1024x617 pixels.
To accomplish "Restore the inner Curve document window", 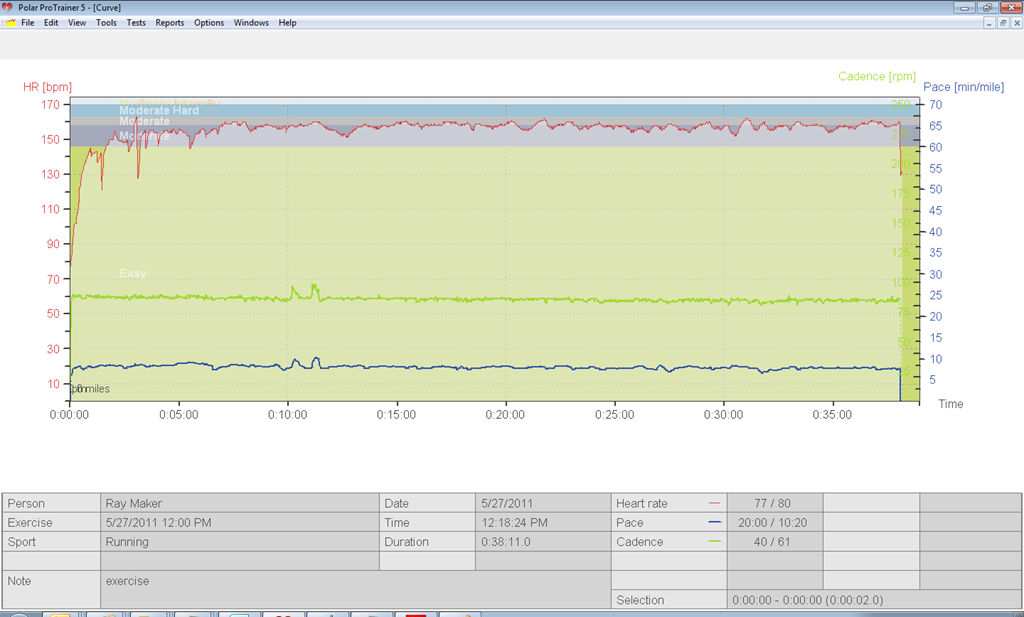I will pos(1003,23).
